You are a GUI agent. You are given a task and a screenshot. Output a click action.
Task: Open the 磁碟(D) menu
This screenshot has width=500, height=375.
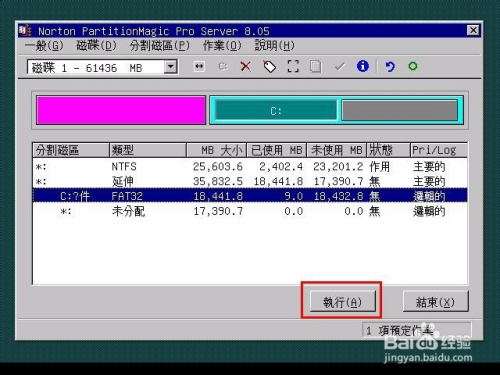pyautogui.click(x=96, y=46)
